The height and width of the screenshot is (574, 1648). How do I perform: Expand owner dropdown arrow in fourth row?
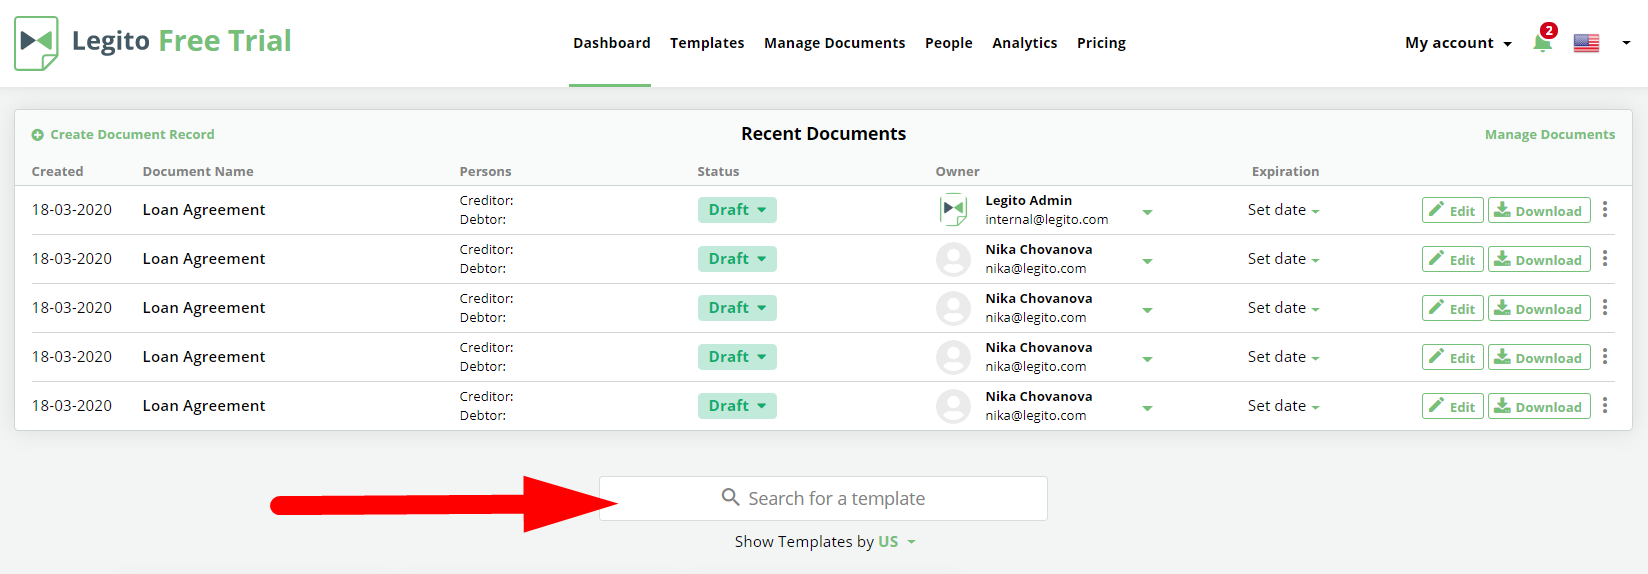point(1147,359)
